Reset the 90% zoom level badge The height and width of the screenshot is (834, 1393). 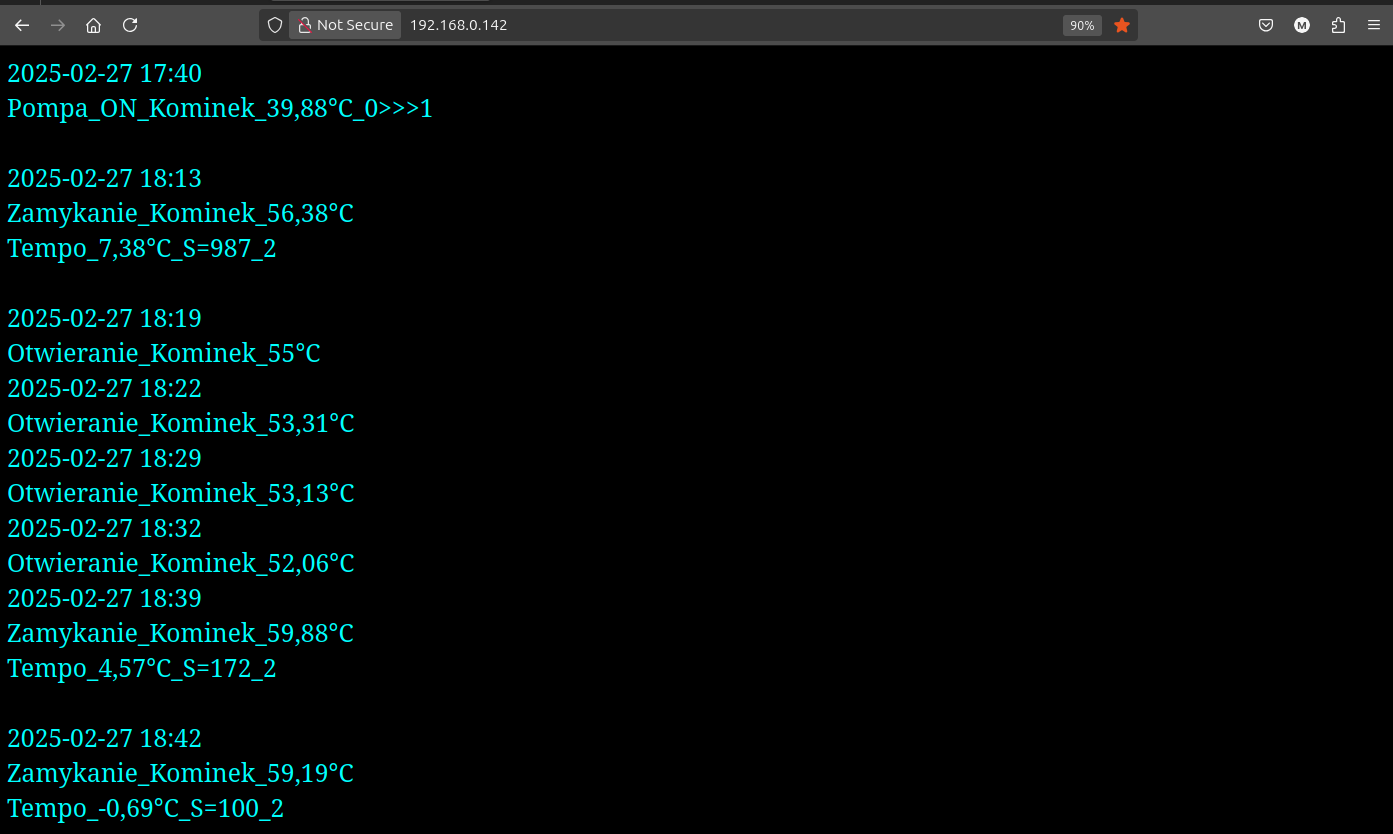pyautogui.click(x=1082, y=25)
